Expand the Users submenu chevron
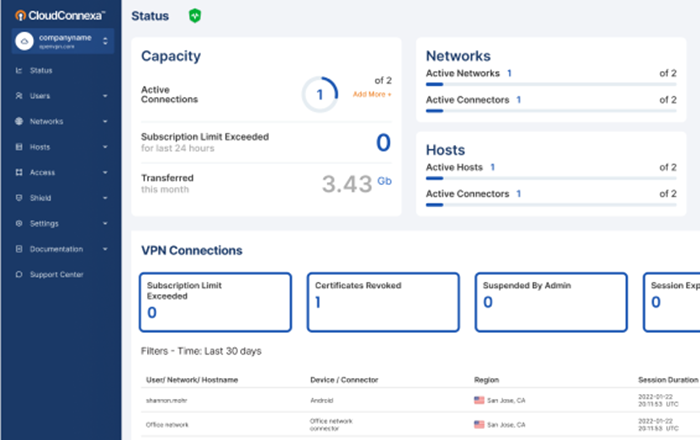This screenshot has height=440, width=700. pyautogui.click(x=105, y=96)
